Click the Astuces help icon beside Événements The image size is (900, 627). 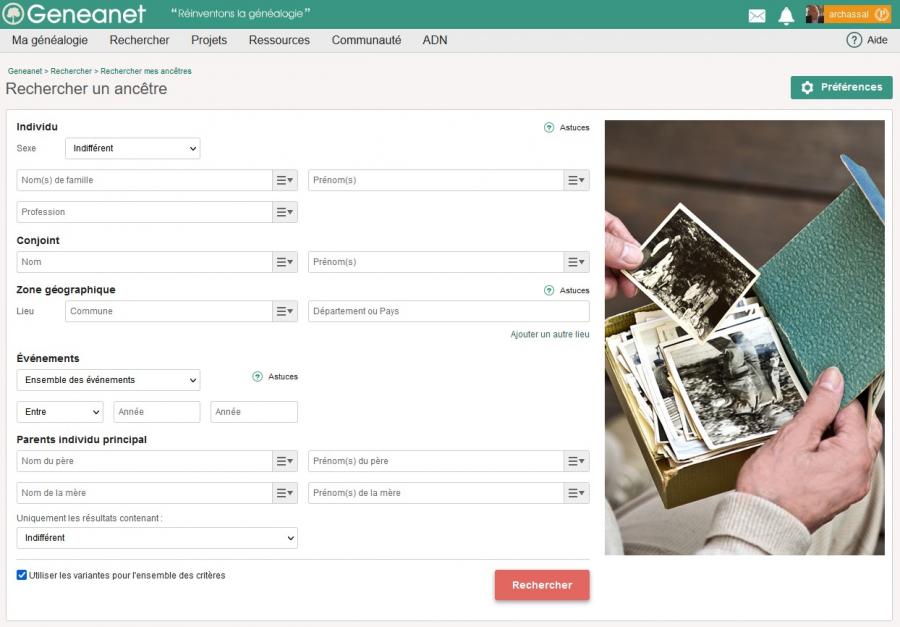click(x=257, y=377)
